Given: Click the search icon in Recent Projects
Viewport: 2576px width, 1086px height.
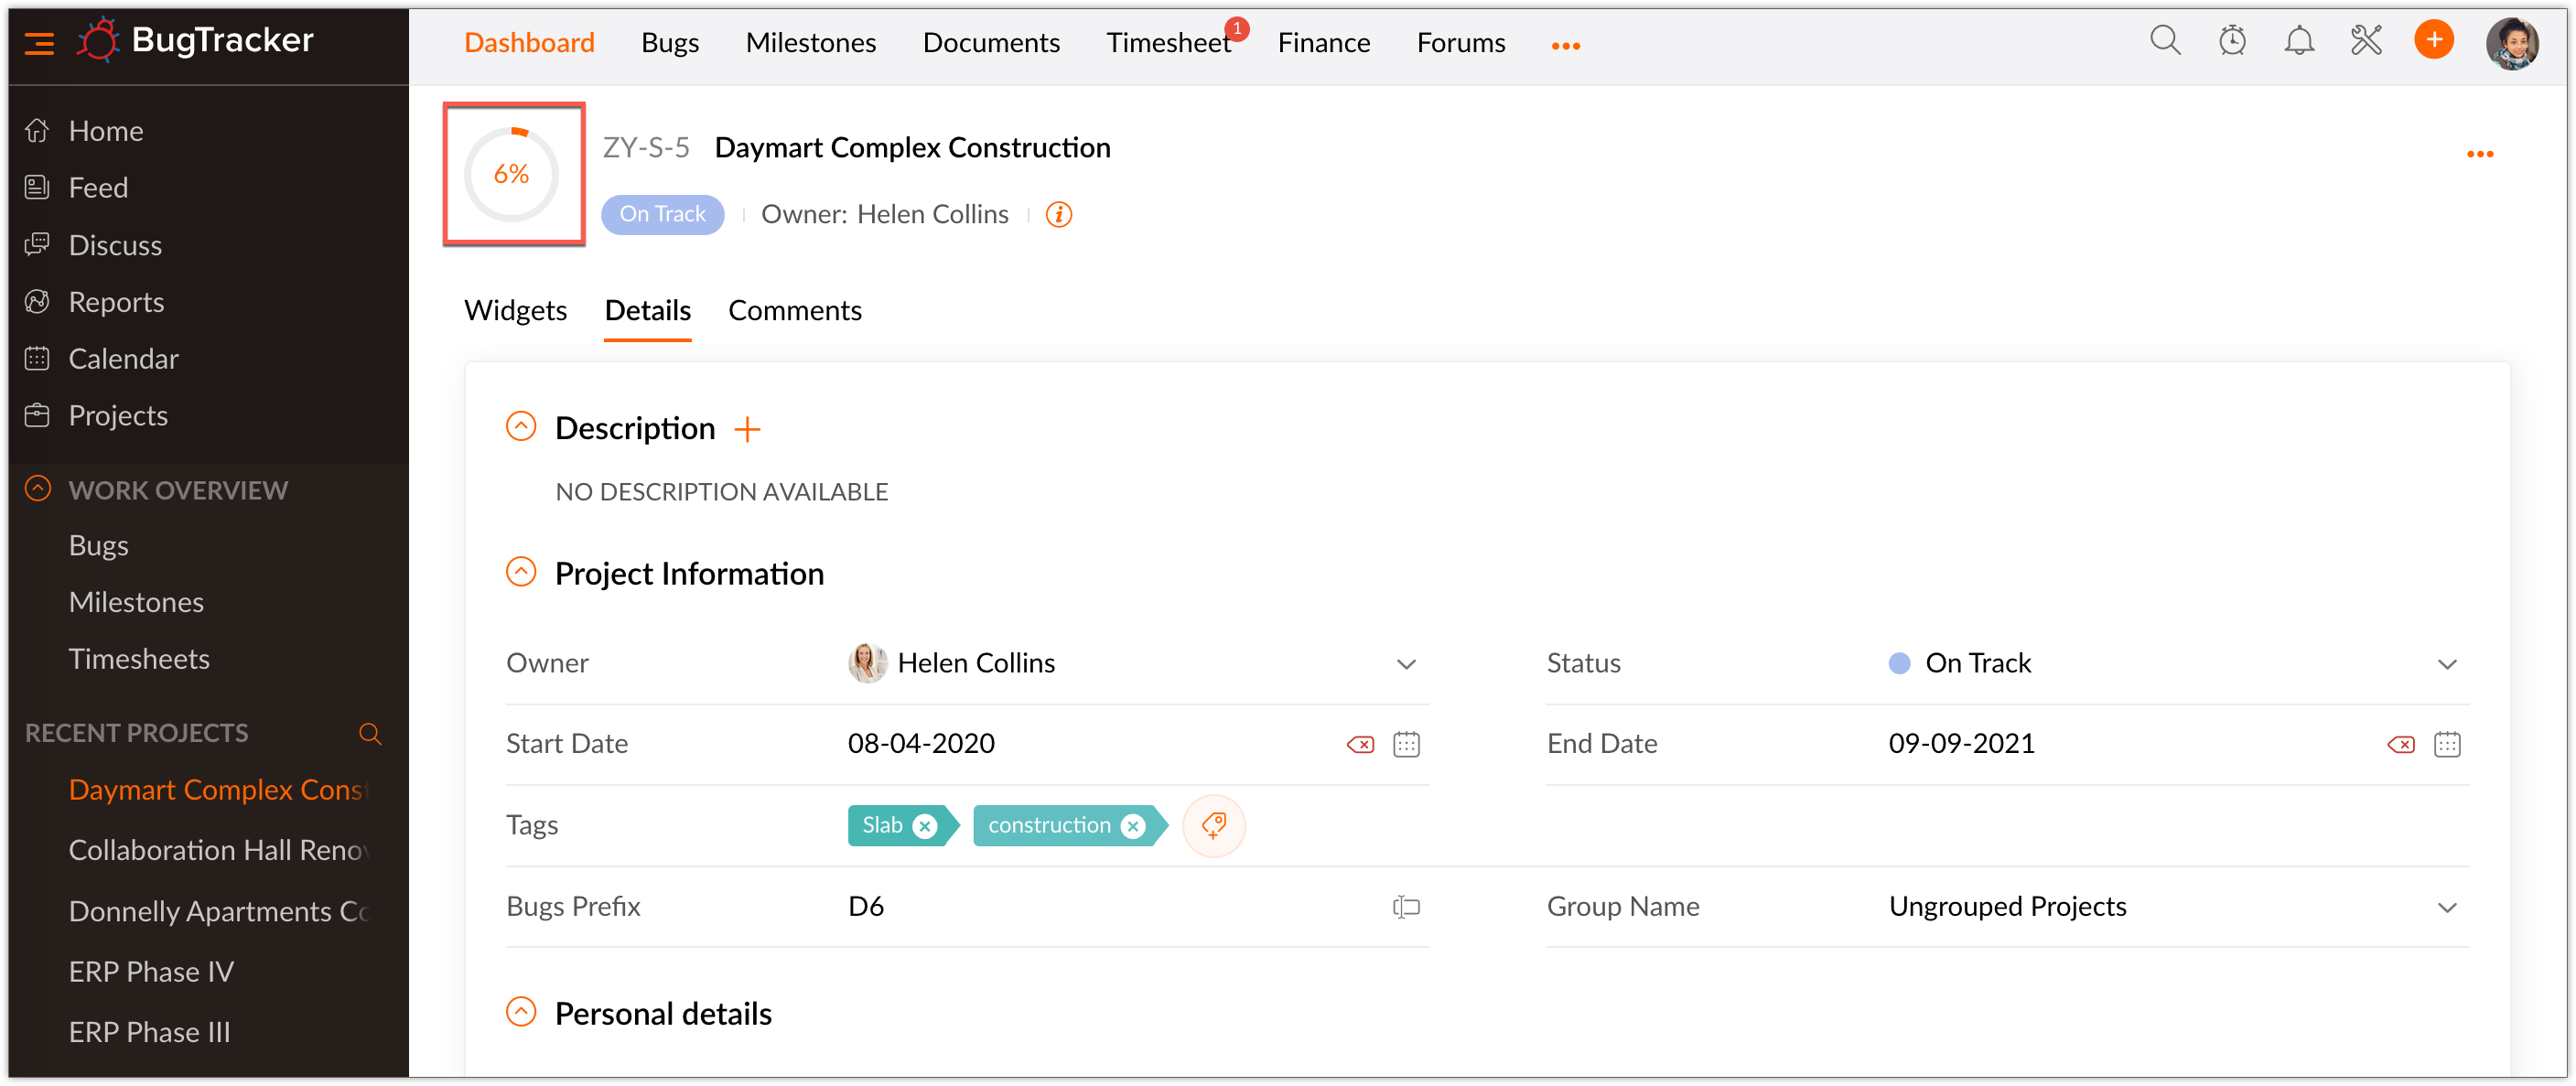Looking at the screenshot, I should click(x=370, y=733).
